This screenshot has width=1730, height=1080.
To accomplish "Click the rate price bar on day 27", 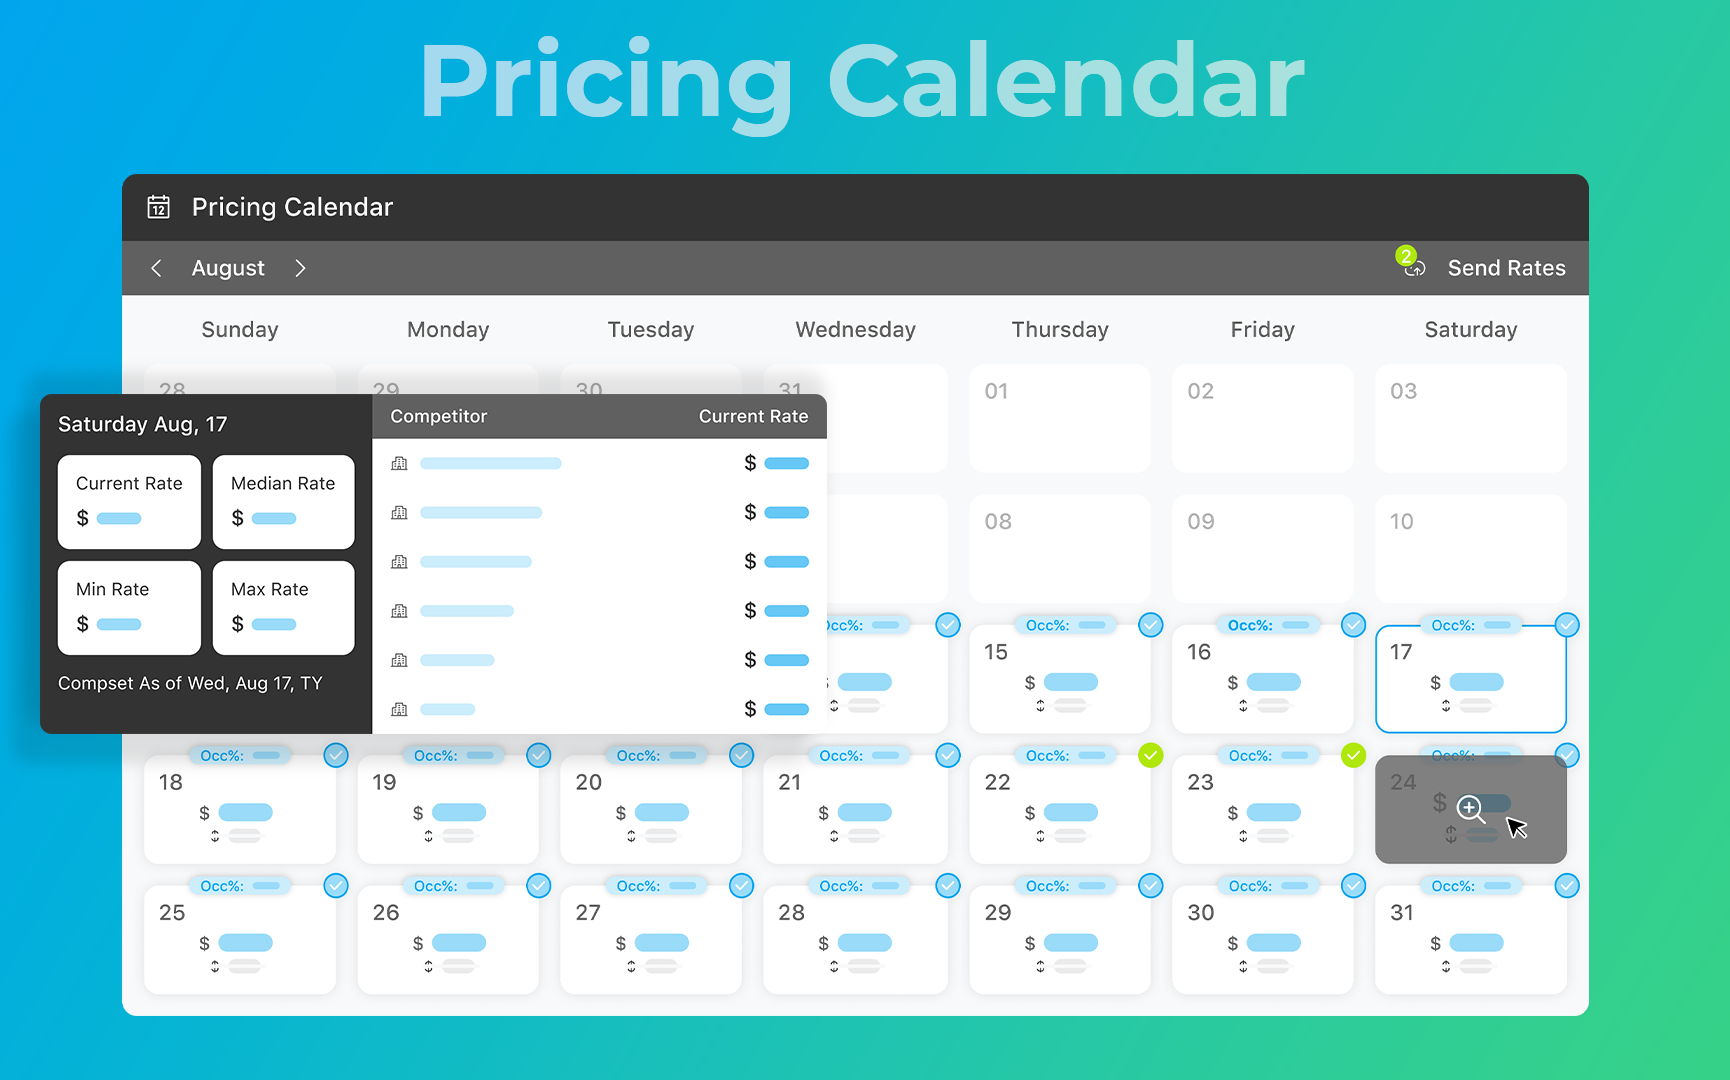I will [661, 942].
